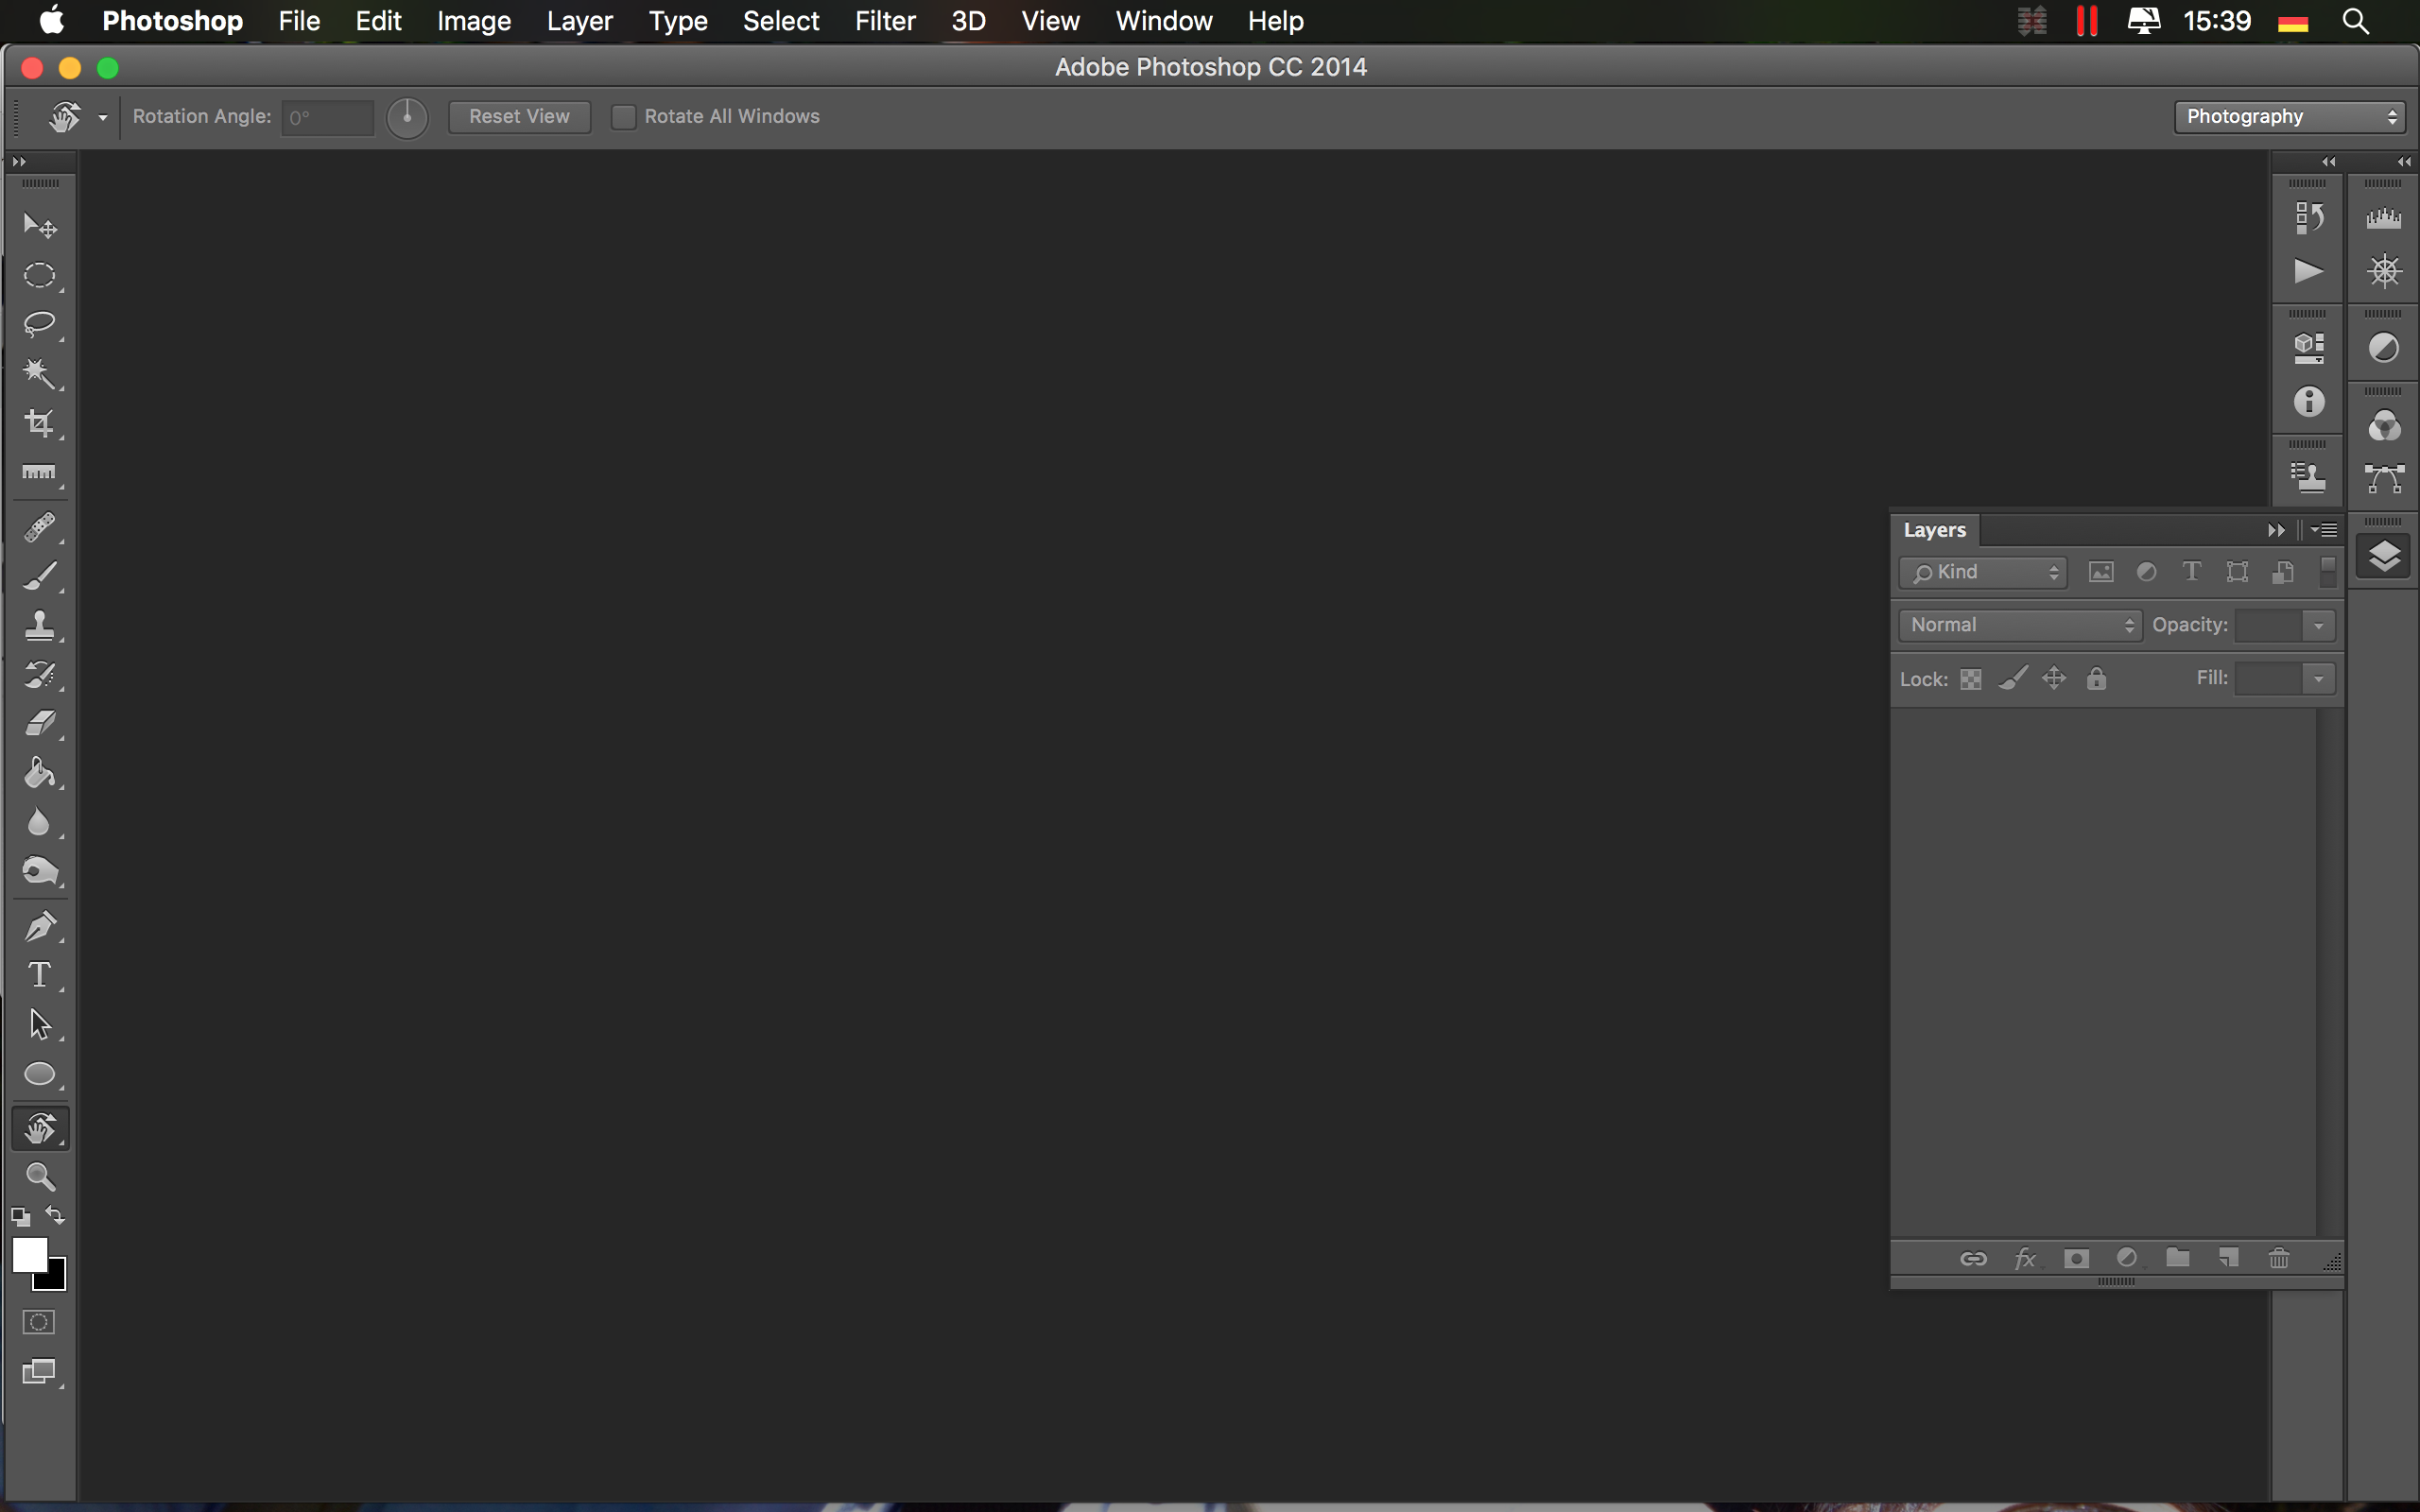Image resolution: width=2420 pixels, height=1512 pixels.
Task: Toggle Quick Mask mode
Action: click(x=39, y=1322)
